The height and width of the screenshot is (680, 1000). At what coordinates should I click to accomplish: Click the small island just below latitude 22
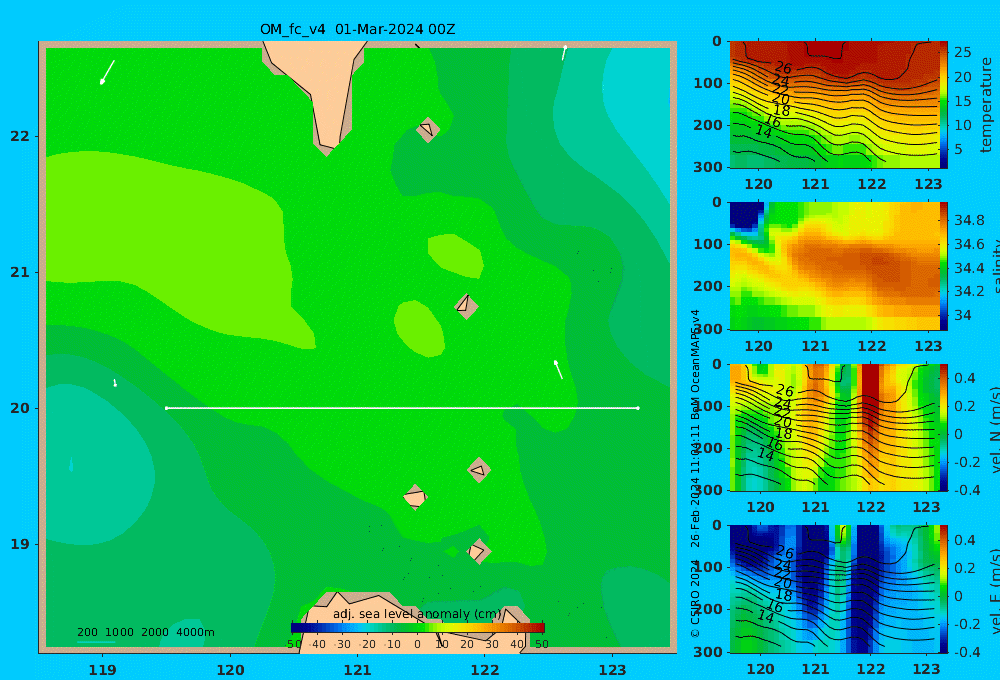428,129
